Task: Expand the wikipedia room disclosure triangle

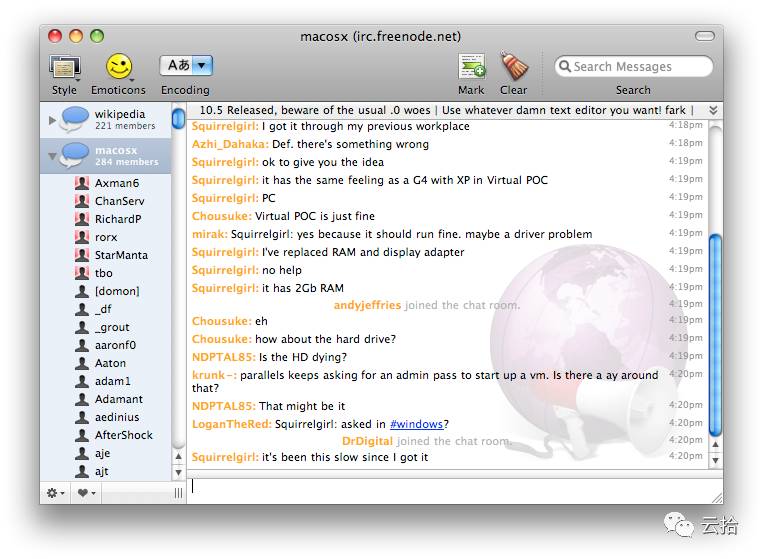Action: (52, 120)
